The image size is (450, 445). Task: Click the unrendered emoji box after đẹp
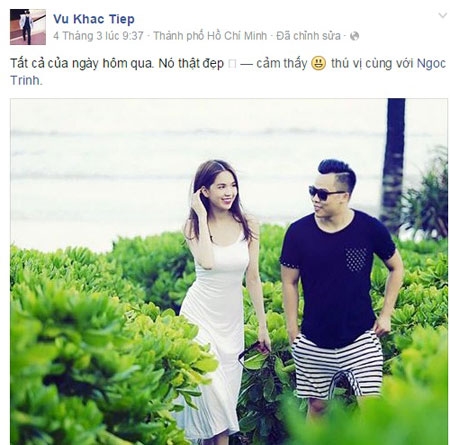(232, 64)
